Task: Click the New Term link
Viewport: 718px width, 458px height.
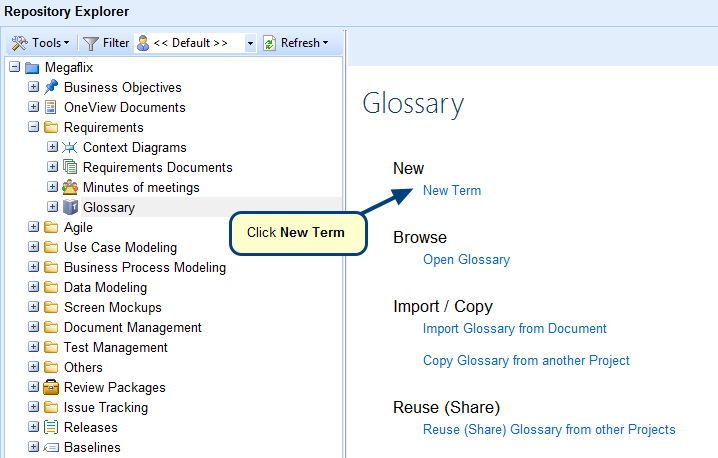Action: 452,190
